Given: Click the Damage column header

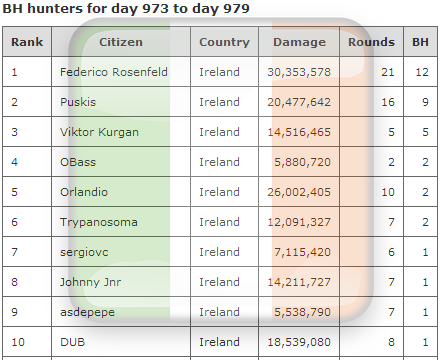Looking at the screenshot, I should [x=299, y=42].
